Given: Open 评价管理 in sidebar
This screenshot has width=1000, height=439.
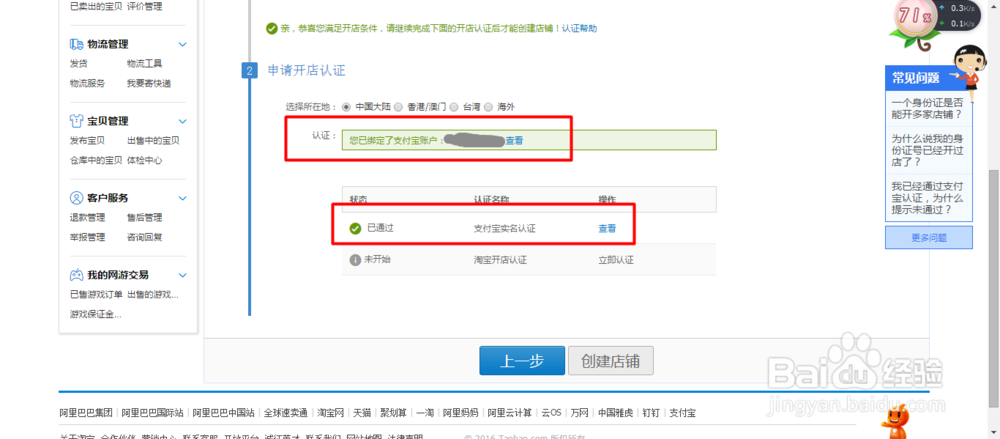Looking at the screenshot, I should [145, 6].
